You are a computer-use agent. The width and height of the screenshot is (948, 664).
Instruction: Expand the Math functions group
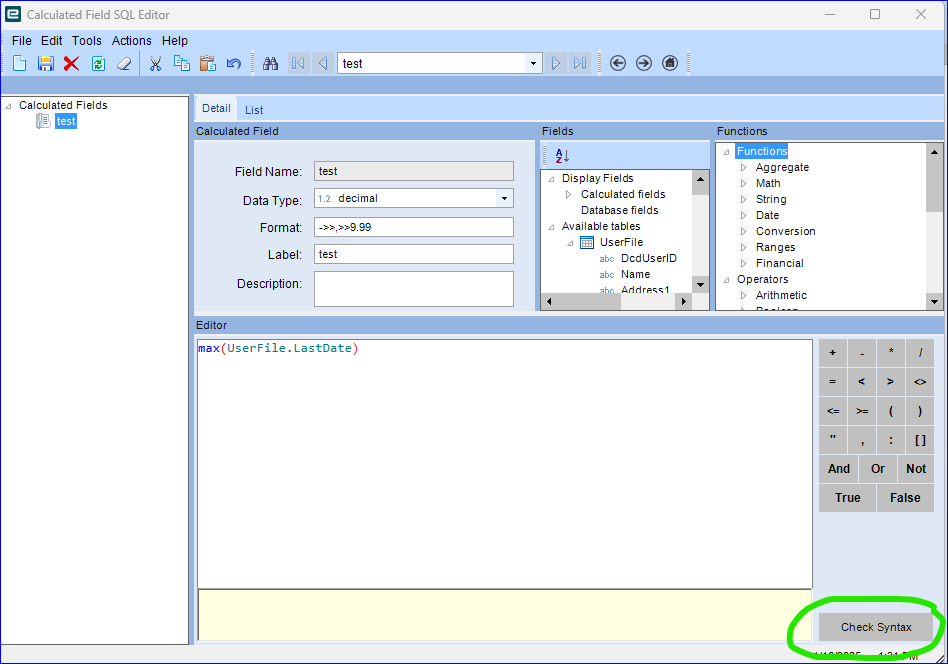[744, 183]
